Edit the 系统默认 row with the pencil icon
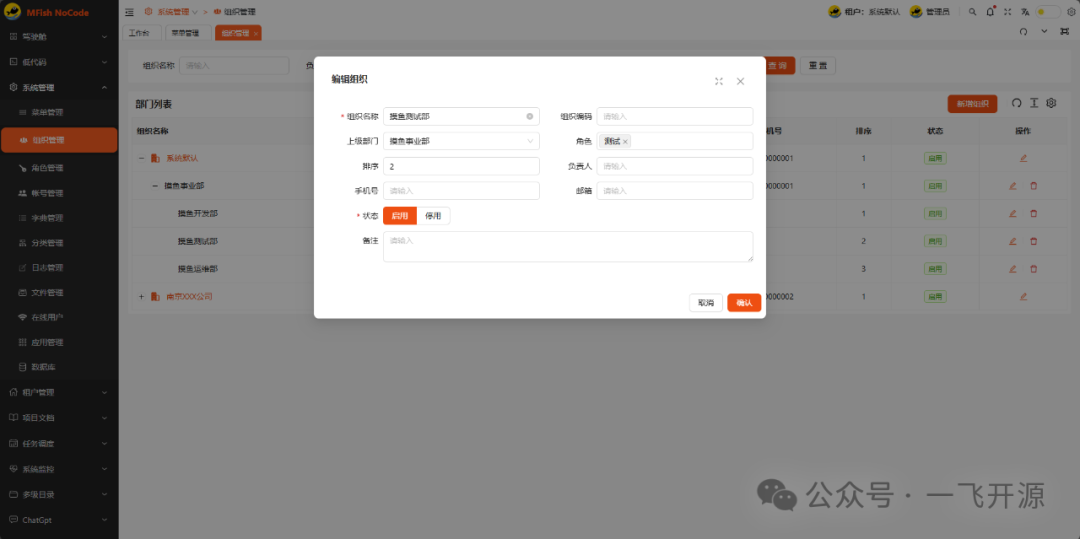Image resolution: width=1080 pixels, height=539 pixels. click(1024, 158)
